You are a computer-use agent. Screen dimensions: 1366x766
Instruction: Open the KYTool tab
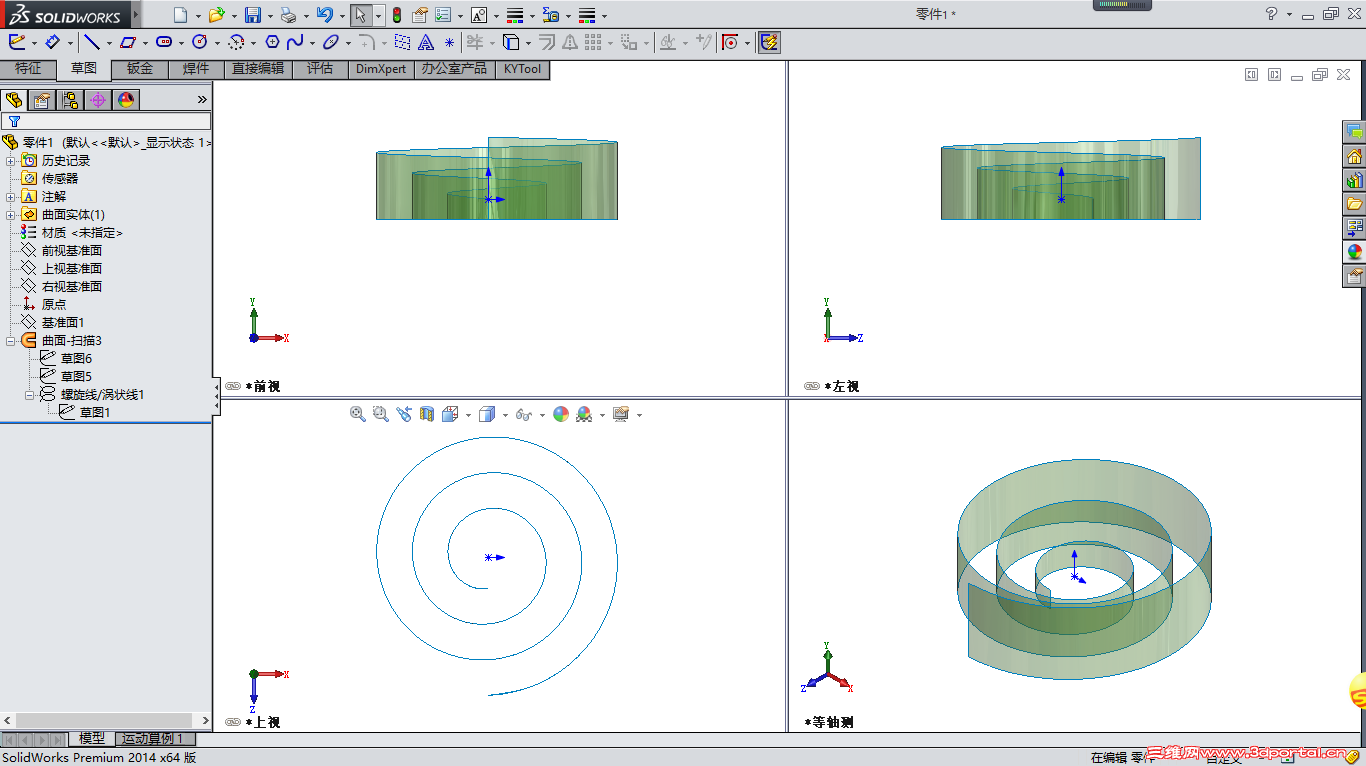(x=522, y=69)
